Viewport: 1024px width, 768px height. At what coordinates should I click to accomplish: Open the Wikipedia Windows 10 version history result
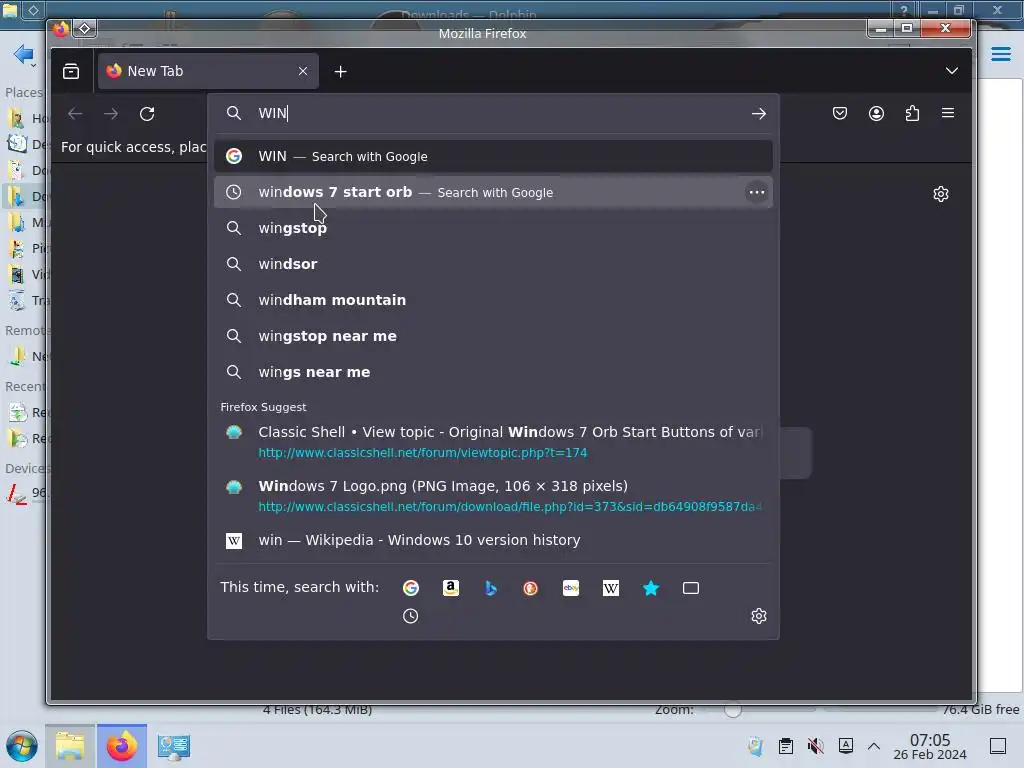coord(493,541)
